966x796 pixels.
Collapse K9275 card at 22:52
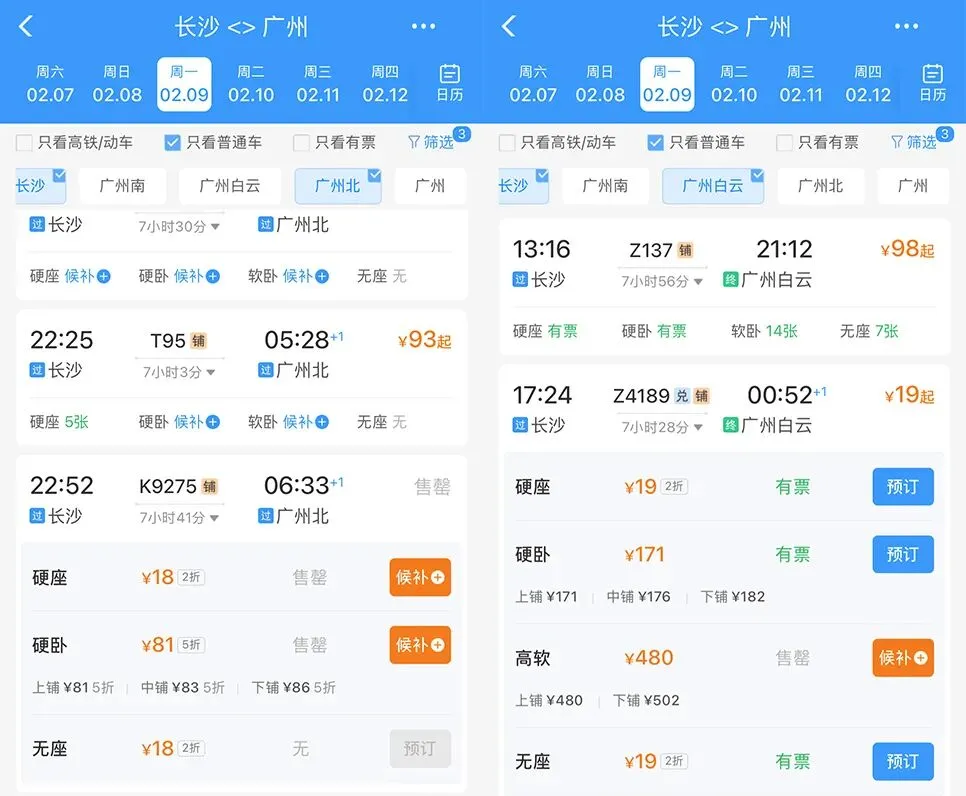242,500
